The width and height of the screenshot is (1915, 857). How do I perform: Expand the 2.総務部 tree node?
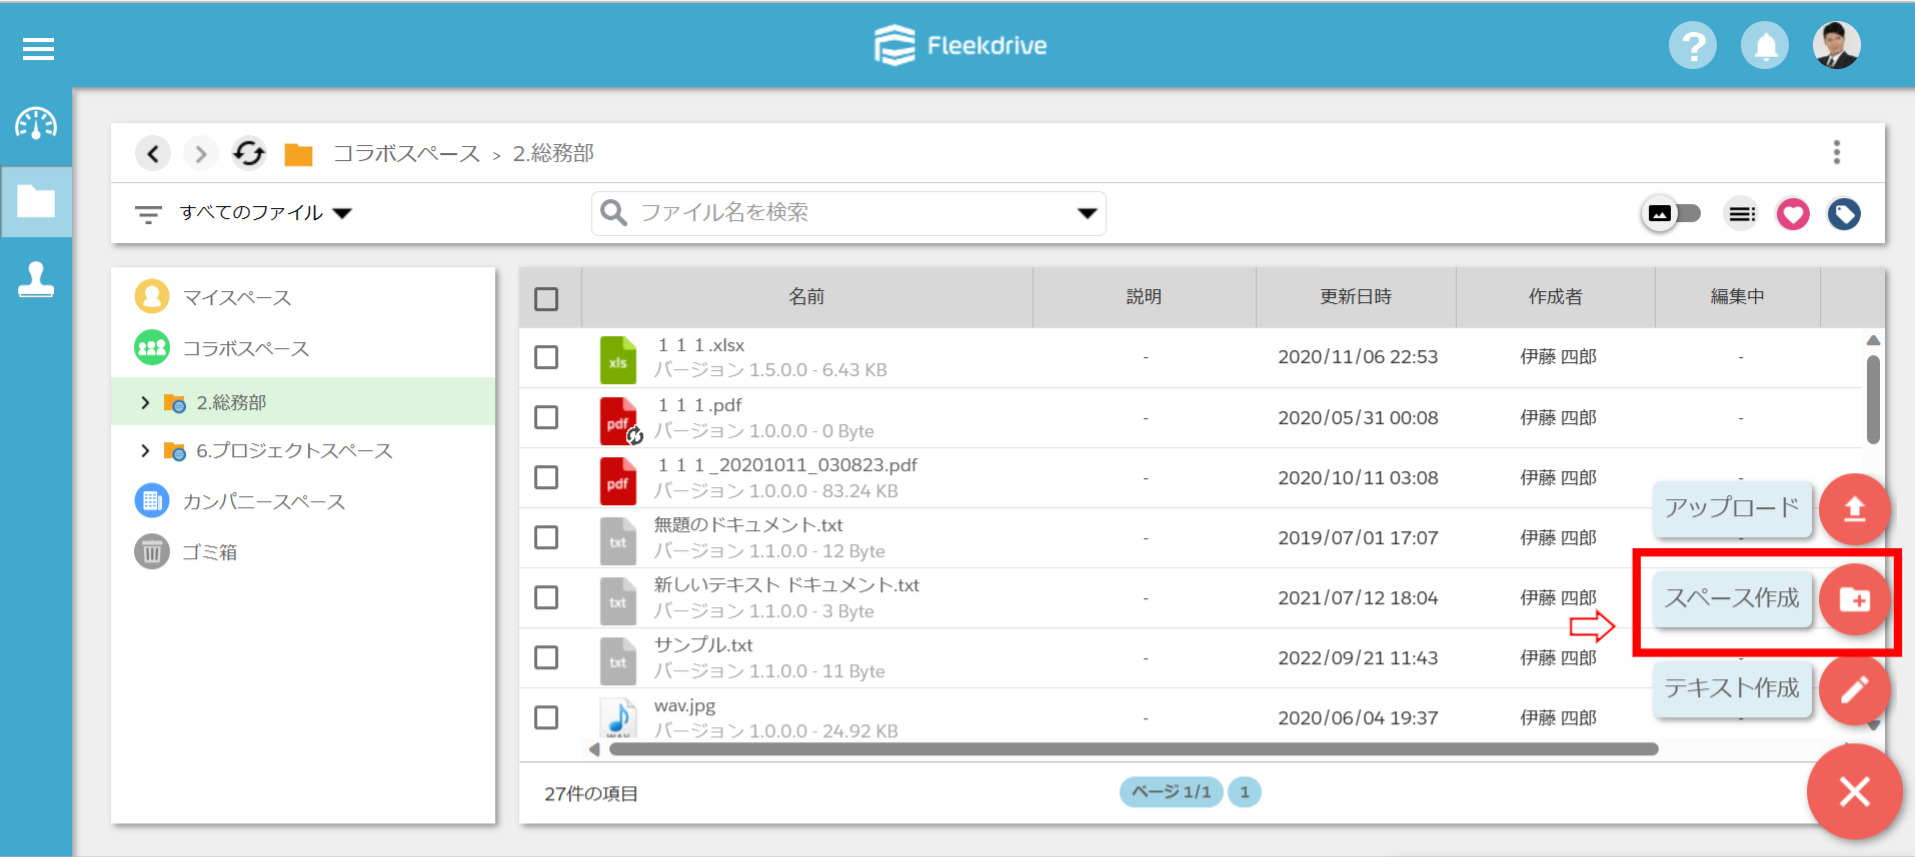(x=145, y=402)
